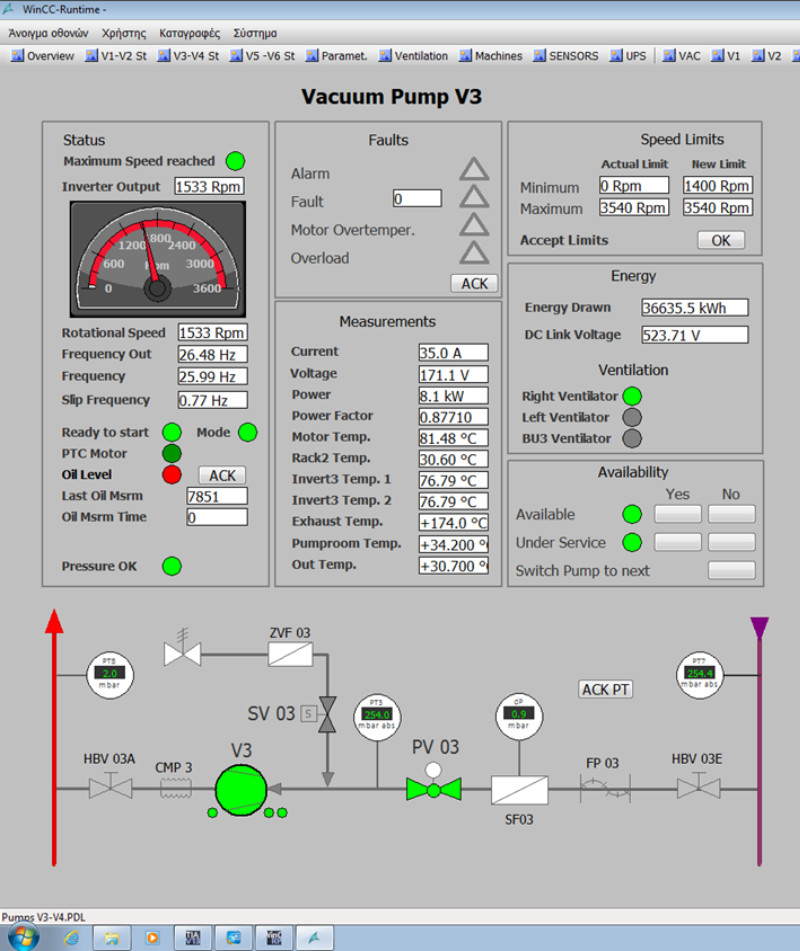The height and width of the screenshot is (951, 800).
Task: Click the Mode indicator light
Action: 247,432
